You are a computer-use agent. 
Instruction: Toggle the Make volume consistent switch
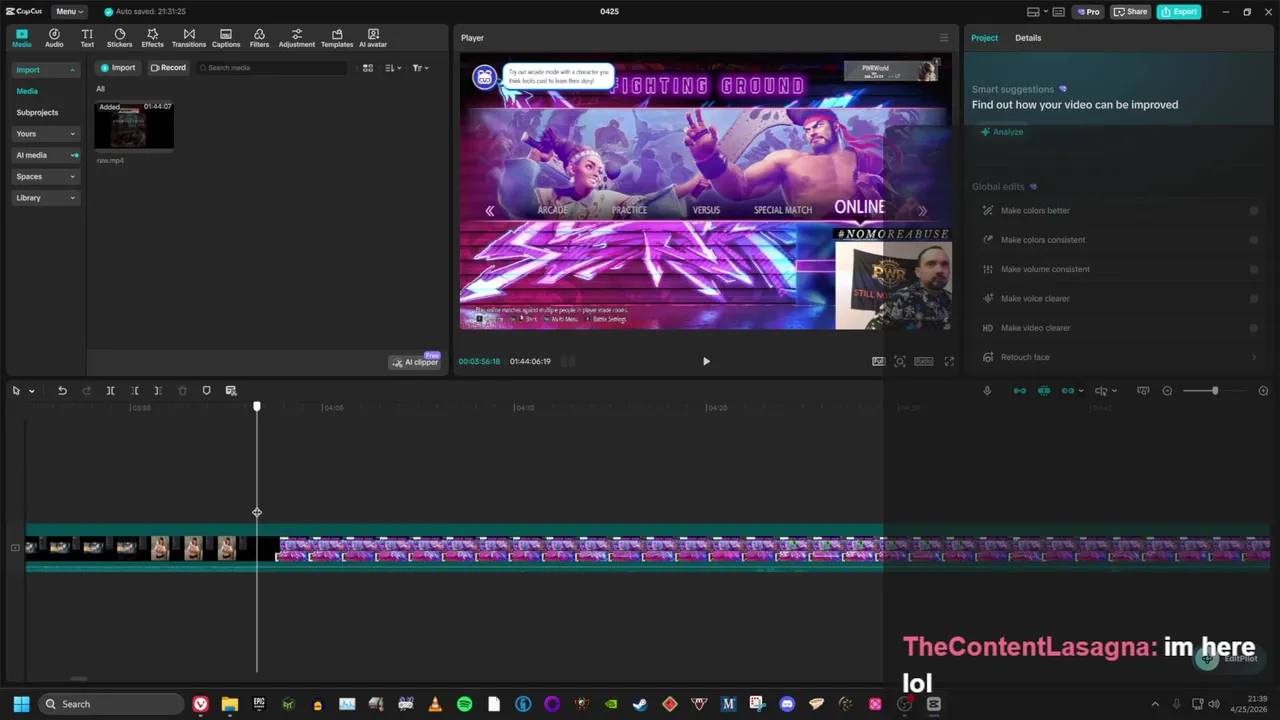[1254, 269]
